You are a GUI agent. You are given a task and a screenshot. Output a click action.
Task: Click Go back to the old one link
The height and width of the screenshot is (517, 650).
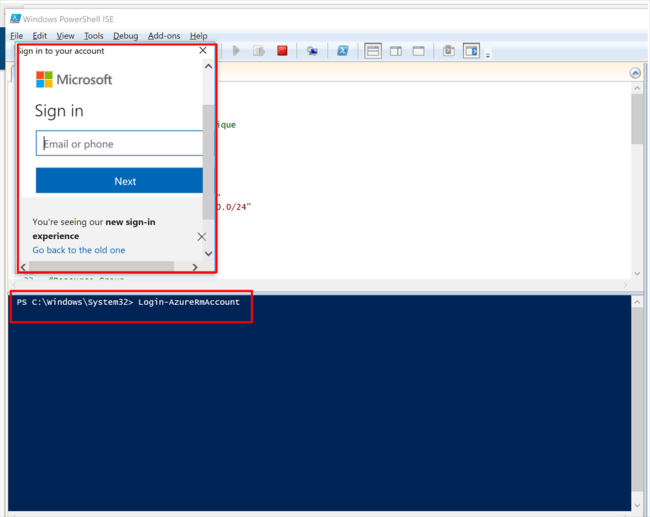pyautogui.click(x=79, y=250)
